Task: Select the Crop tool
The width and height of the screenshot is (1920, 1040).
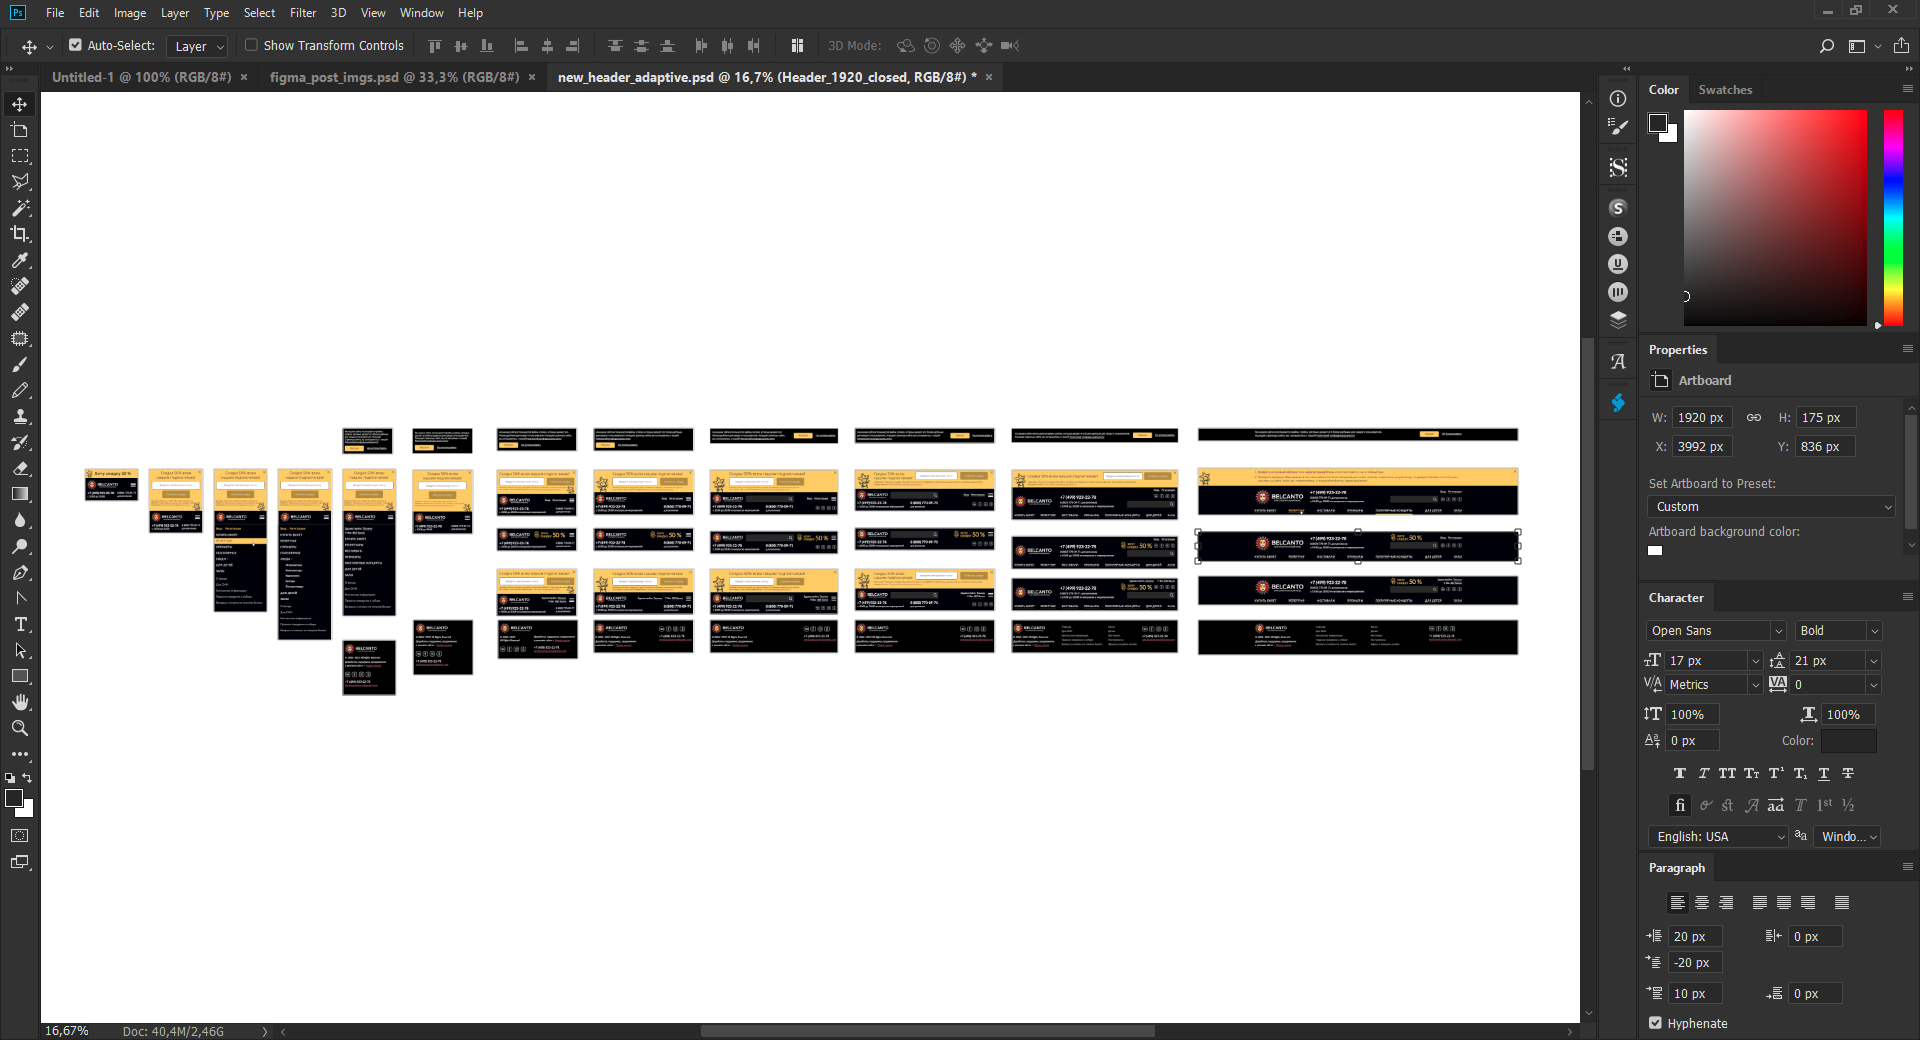Action: coord(20,234)
